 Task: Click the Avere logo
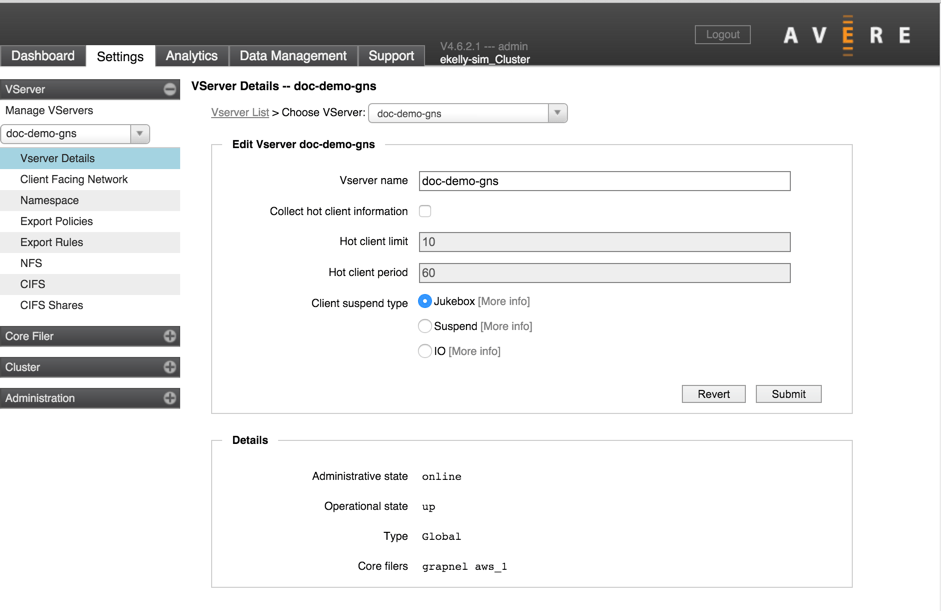tap(849, 34)
